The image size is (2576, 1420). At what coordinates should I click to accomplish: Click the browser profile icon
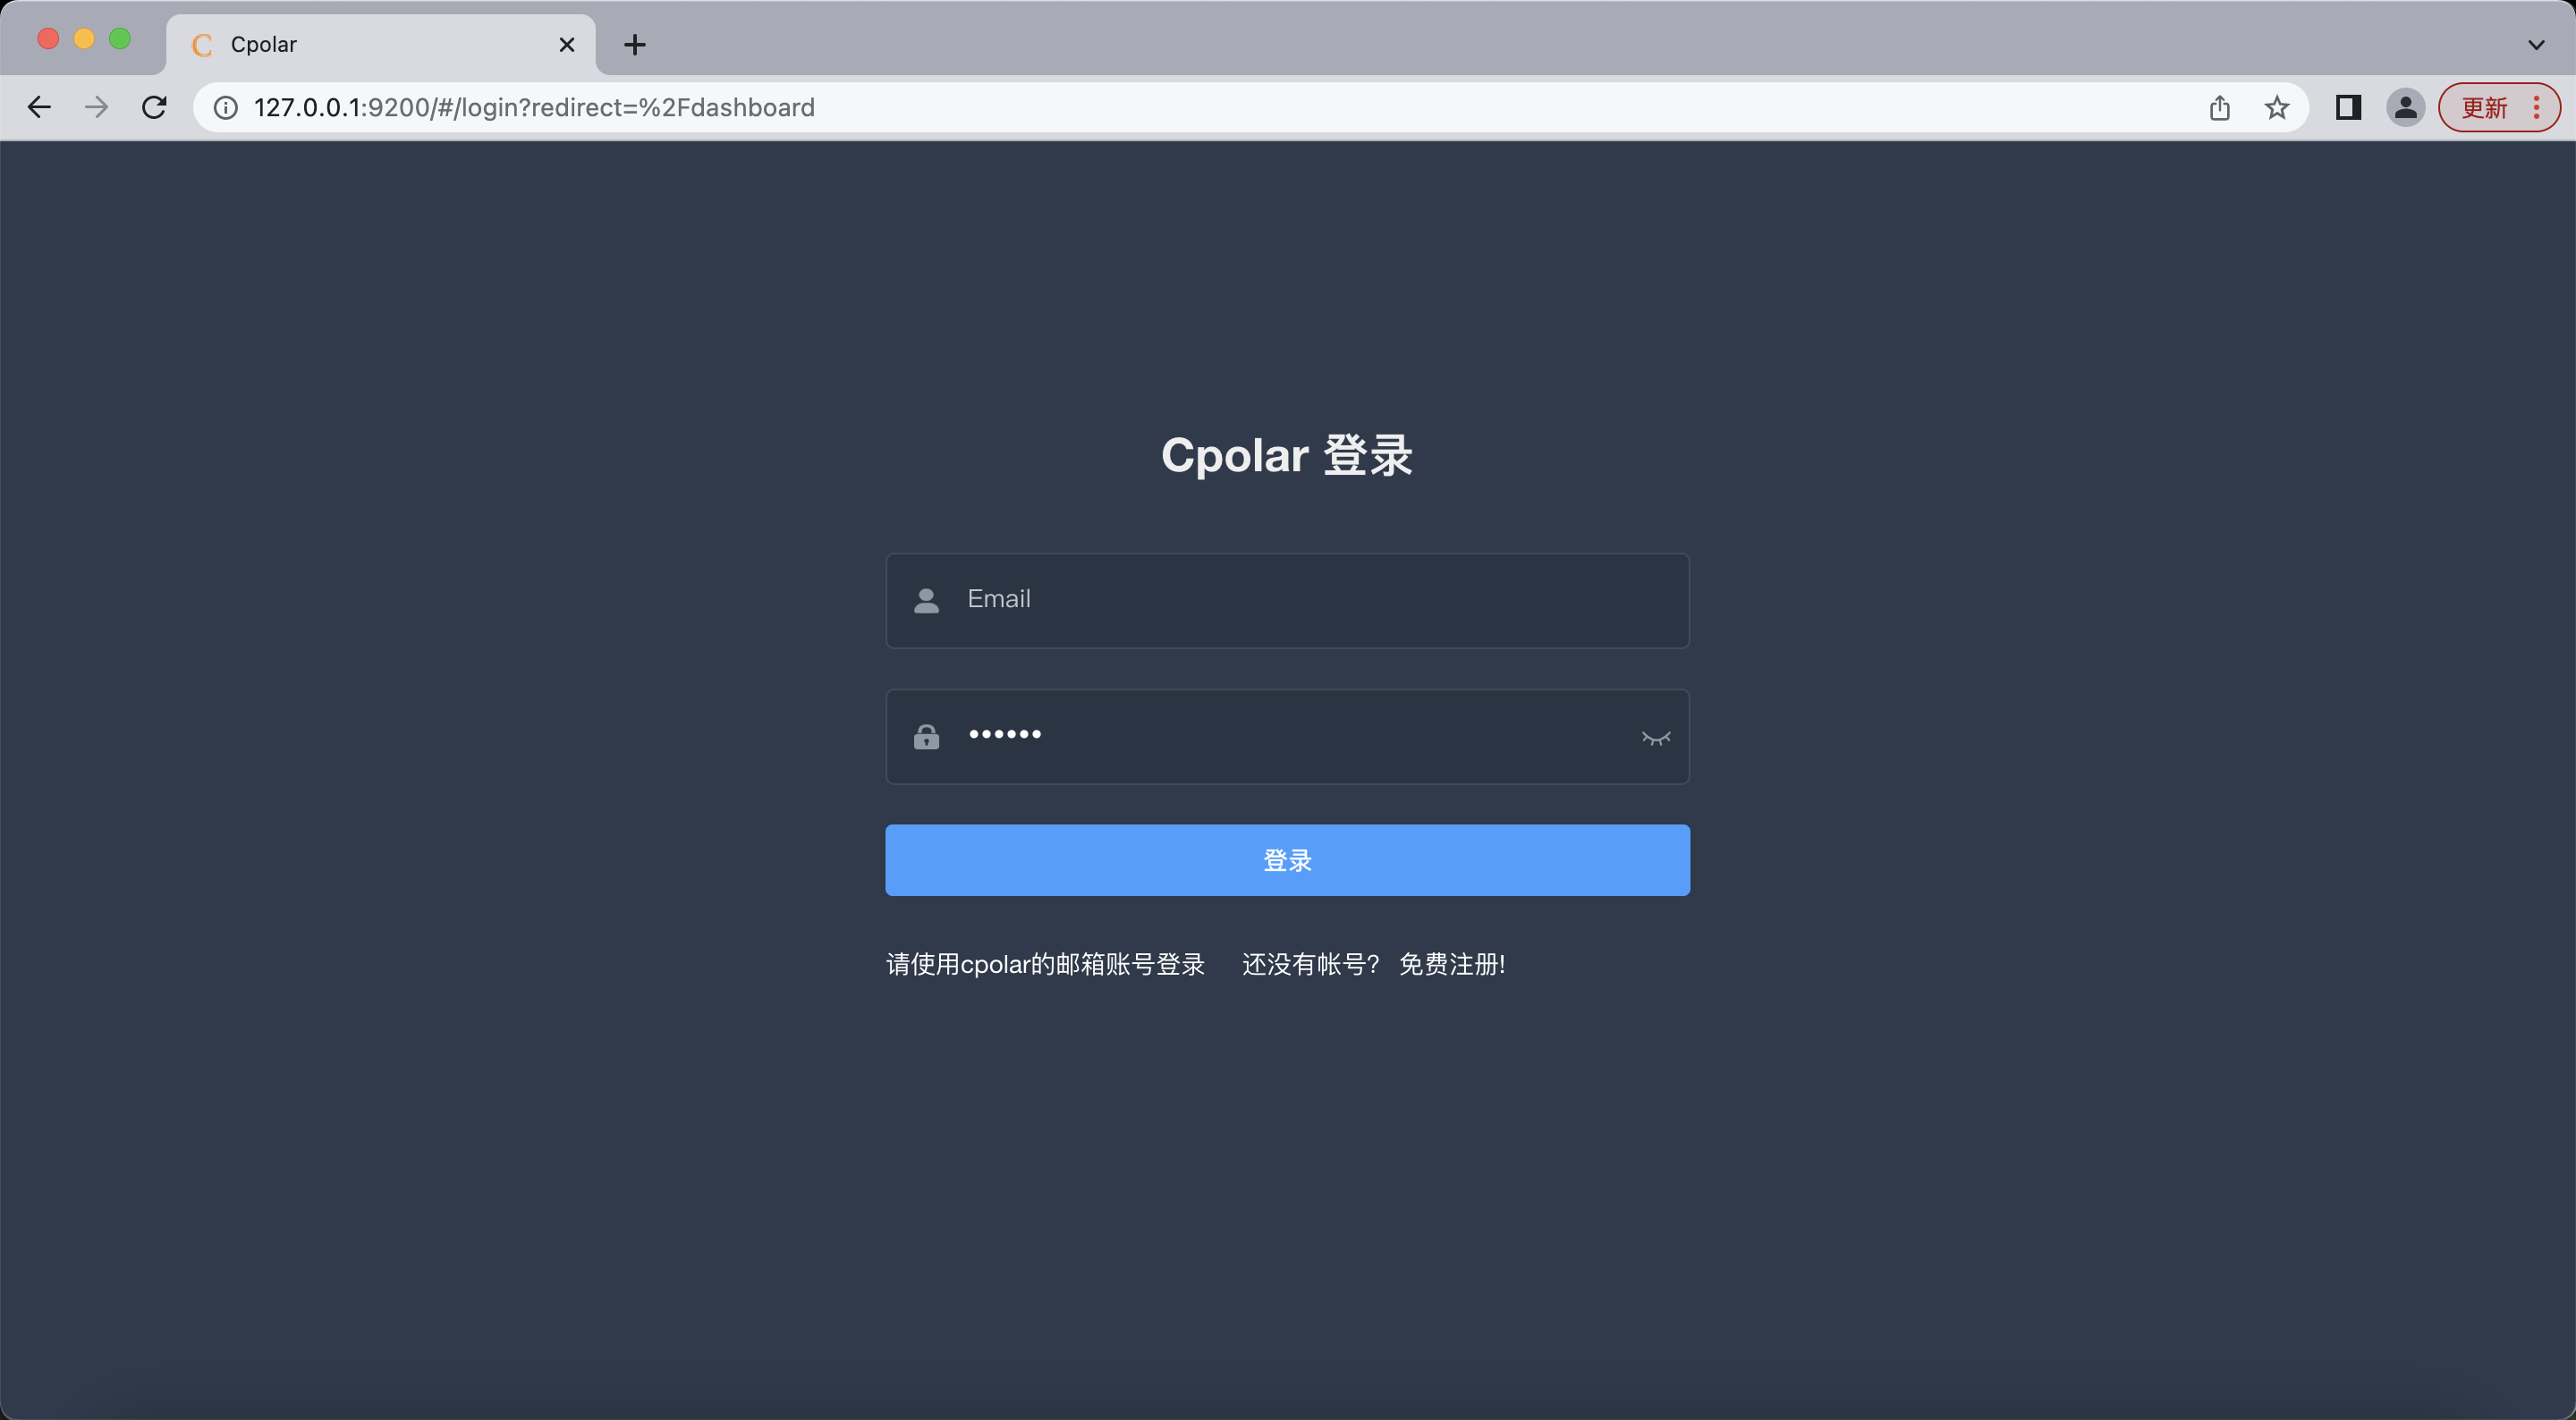click(2404, 106)
